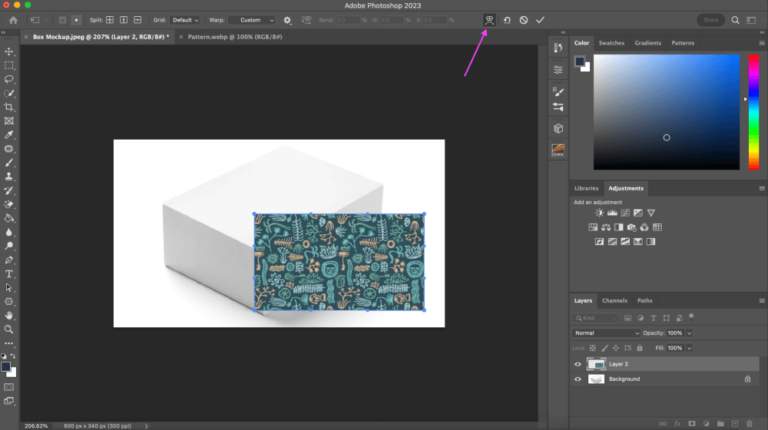Switch between free transform and warp modes
Viewport: 768px width, 430px height.
click(x=489, y=20)
